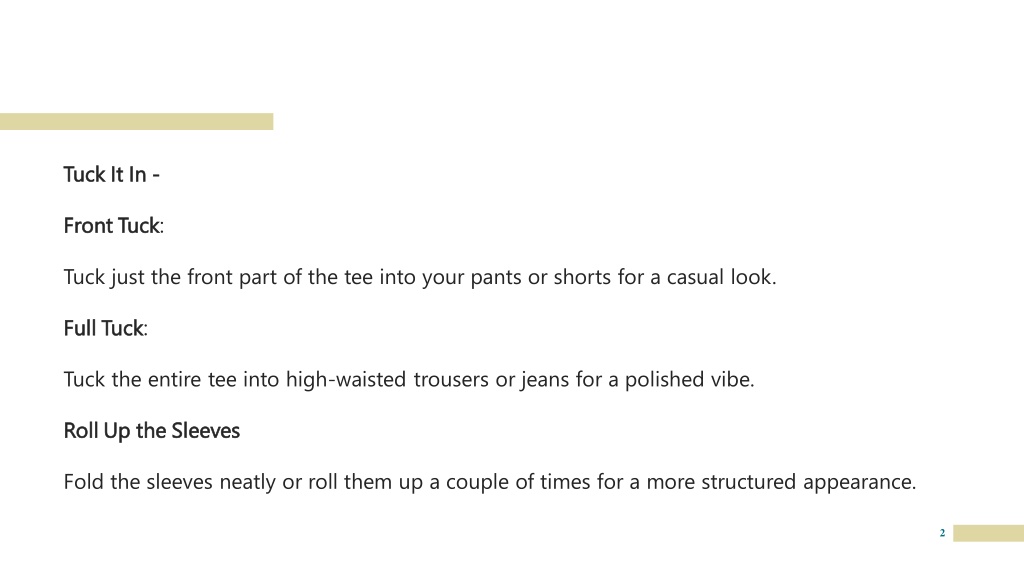Click the slide page number 2
Viewport: 1024px width, 576px height.
click(x=942, y=533)
